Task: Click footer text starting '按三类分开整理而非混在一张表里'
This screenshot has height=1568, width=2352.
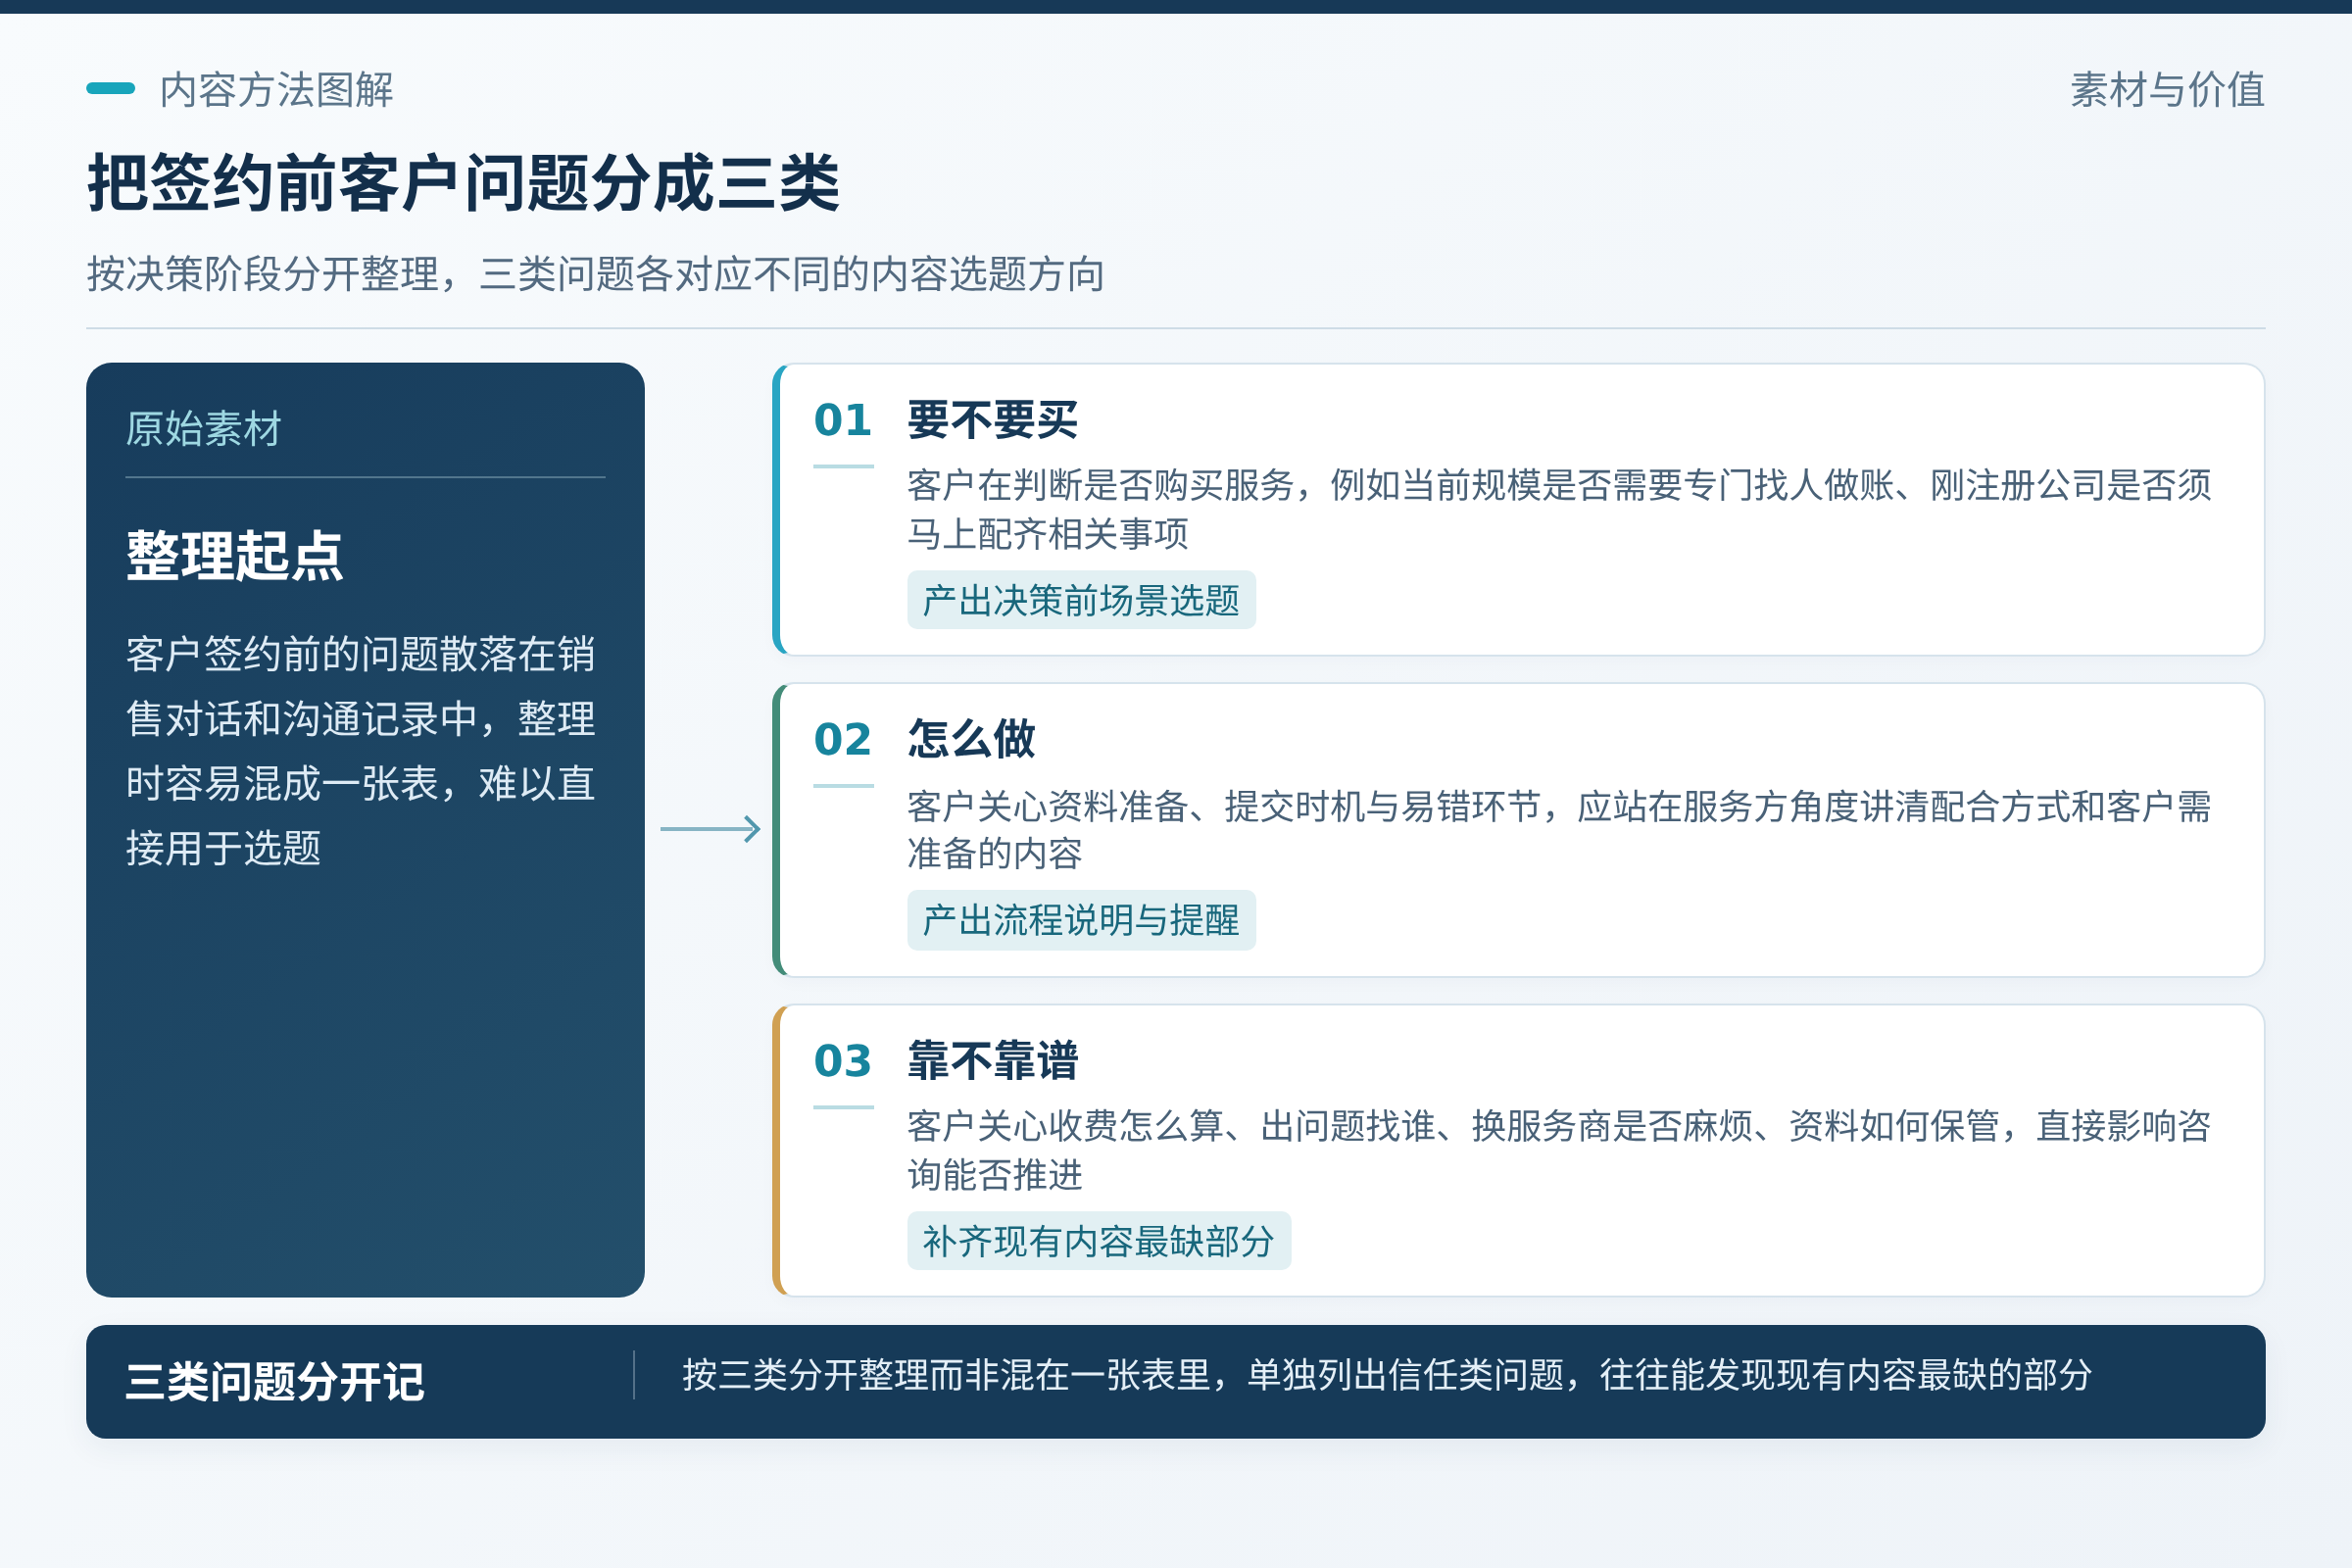Action: [x=1387, y=1376]
